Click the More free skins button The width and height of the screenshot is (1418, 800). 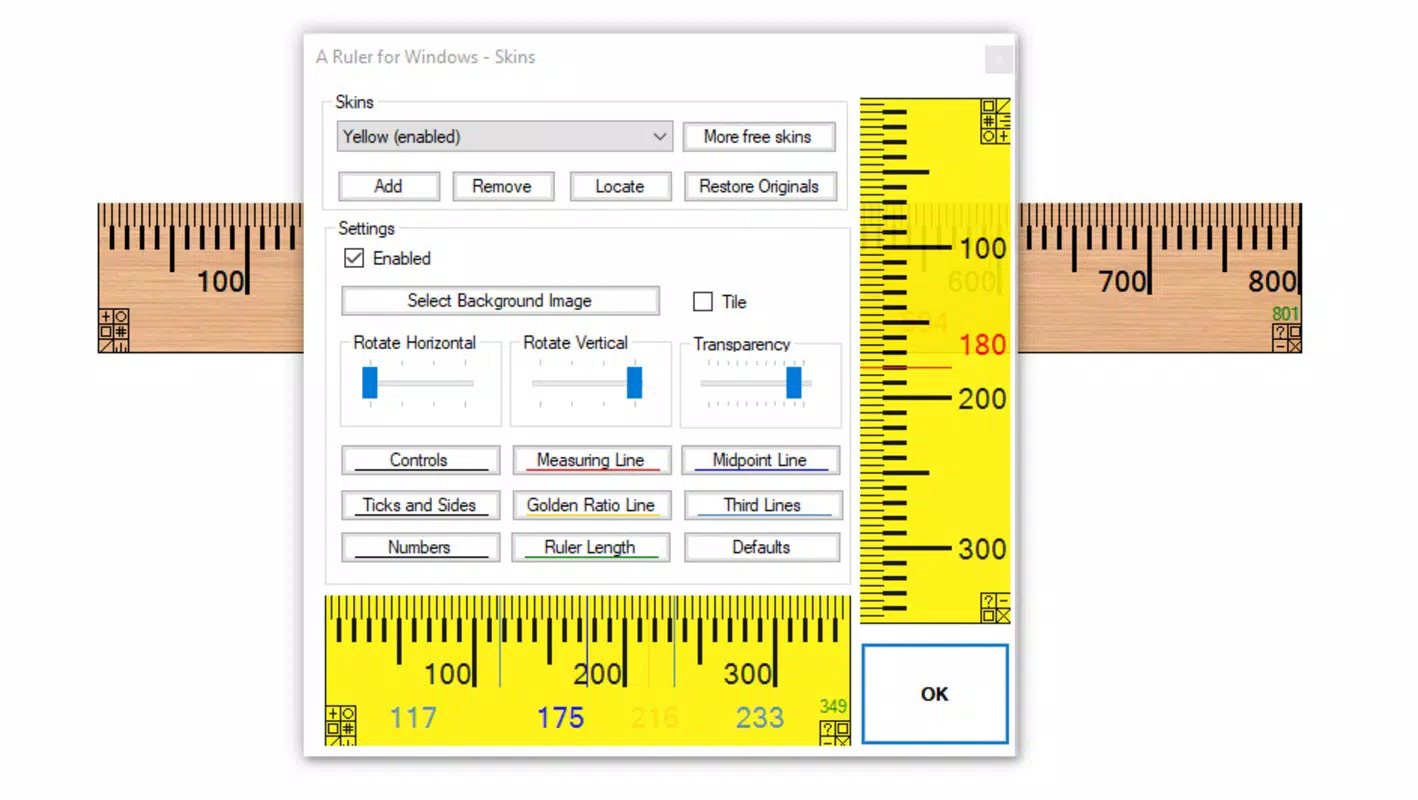(x=758, y=137)
